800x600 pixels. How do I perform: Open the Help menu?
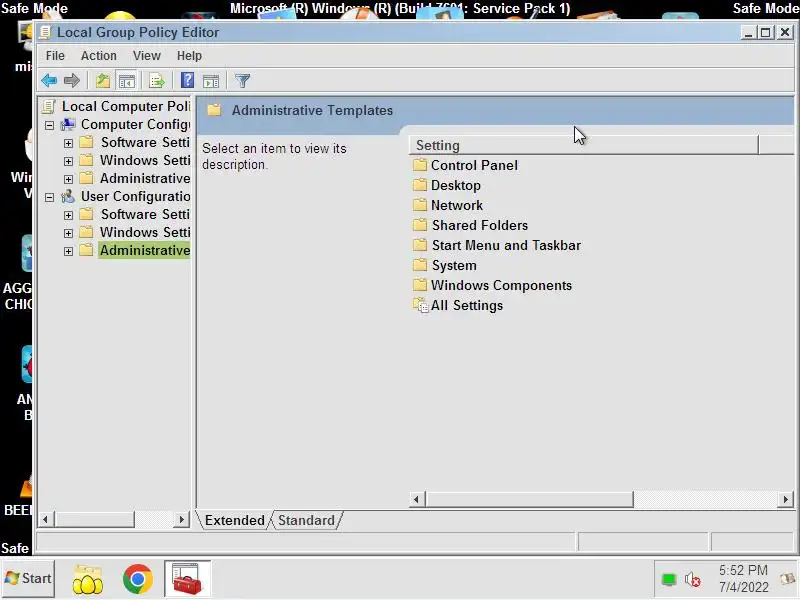[x=189, y=56]
